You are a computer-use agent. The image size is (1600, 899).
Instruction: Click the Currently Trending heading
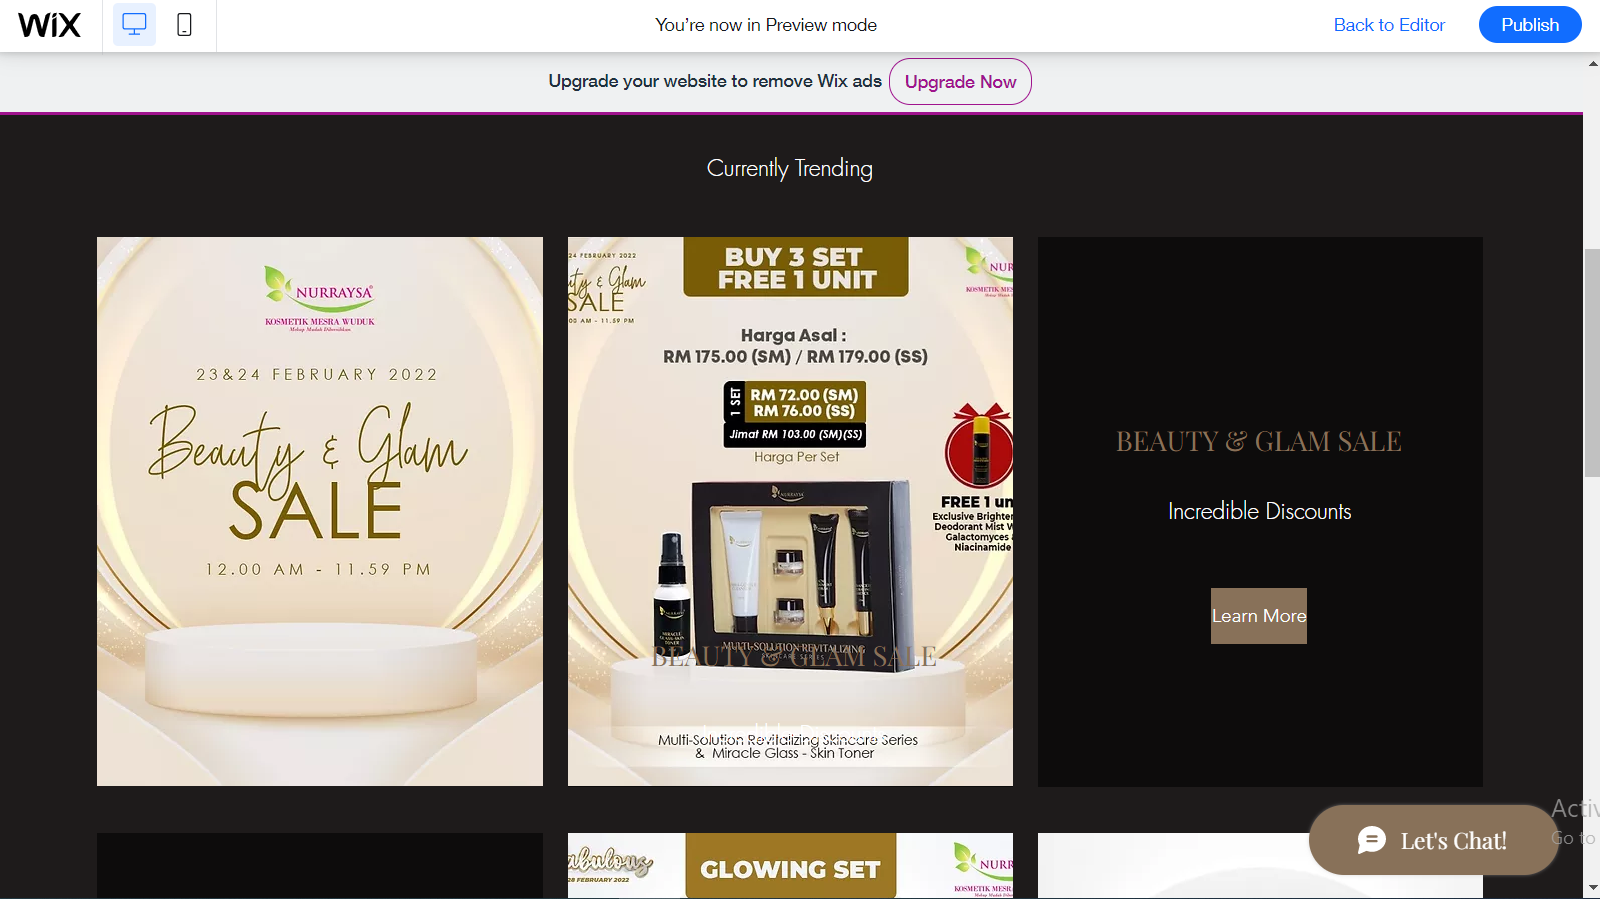(x=790, y=168)
